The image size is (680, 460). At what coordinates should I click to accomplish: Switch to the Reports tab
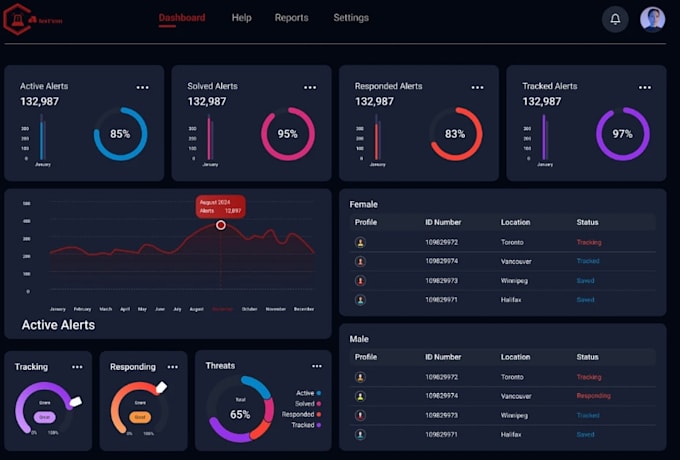[291, 18]
